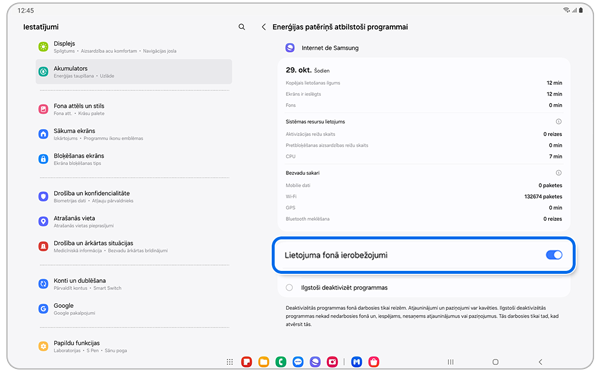This screenshot has width=600, height=371.
Task: Click the Displejs green icon
Action: pyautogui.click(x=43, y=47)
